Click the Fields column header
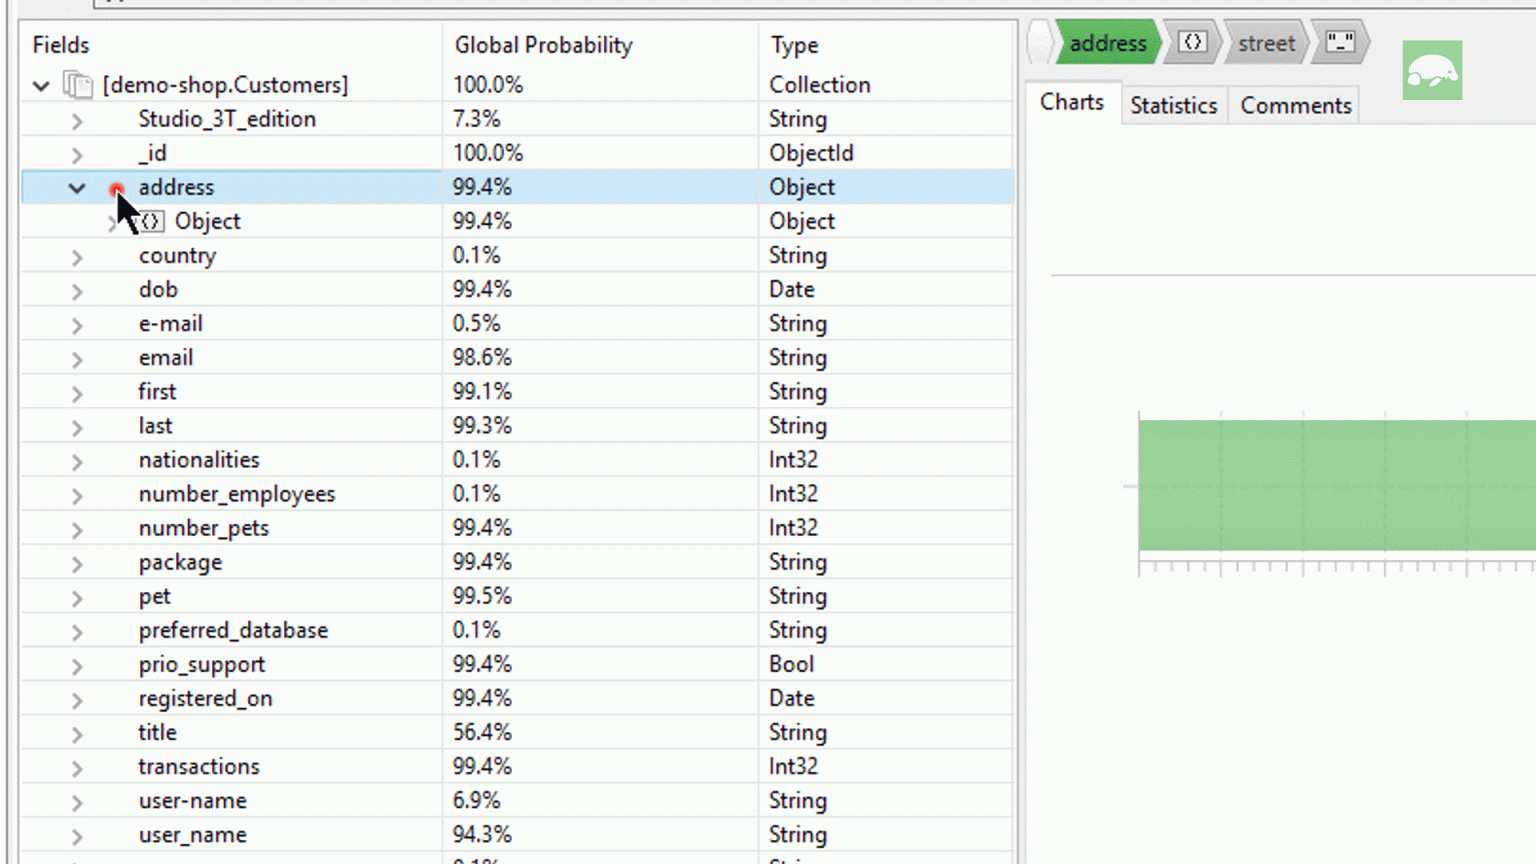 click(x=61, y=45)
